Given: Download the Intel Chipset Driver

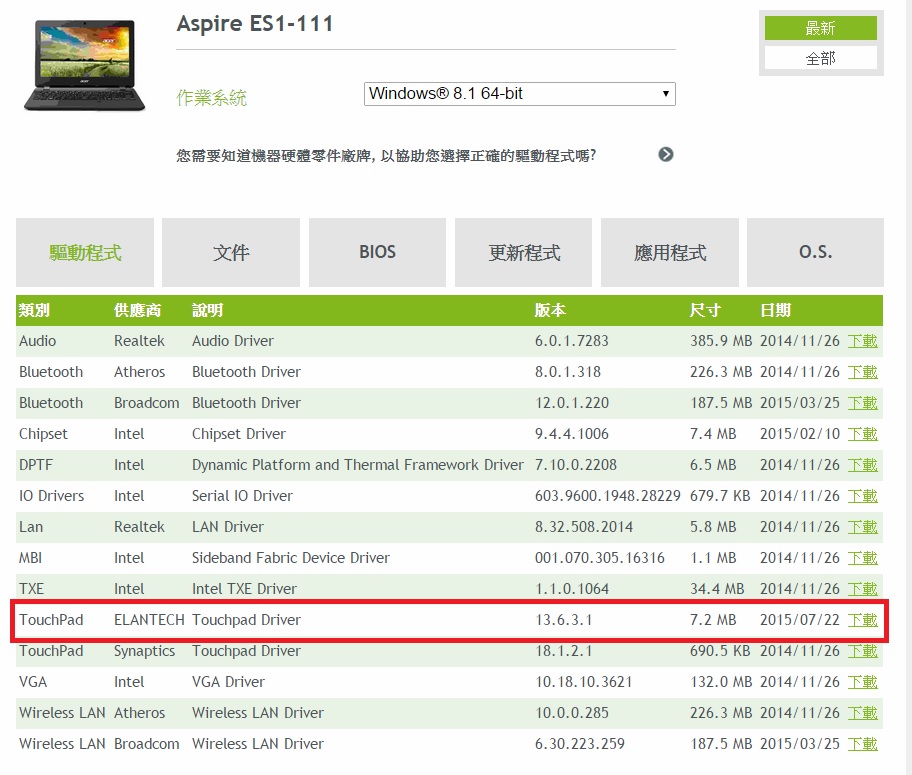Looking at the screenshot, I should (x=862, y=434).
